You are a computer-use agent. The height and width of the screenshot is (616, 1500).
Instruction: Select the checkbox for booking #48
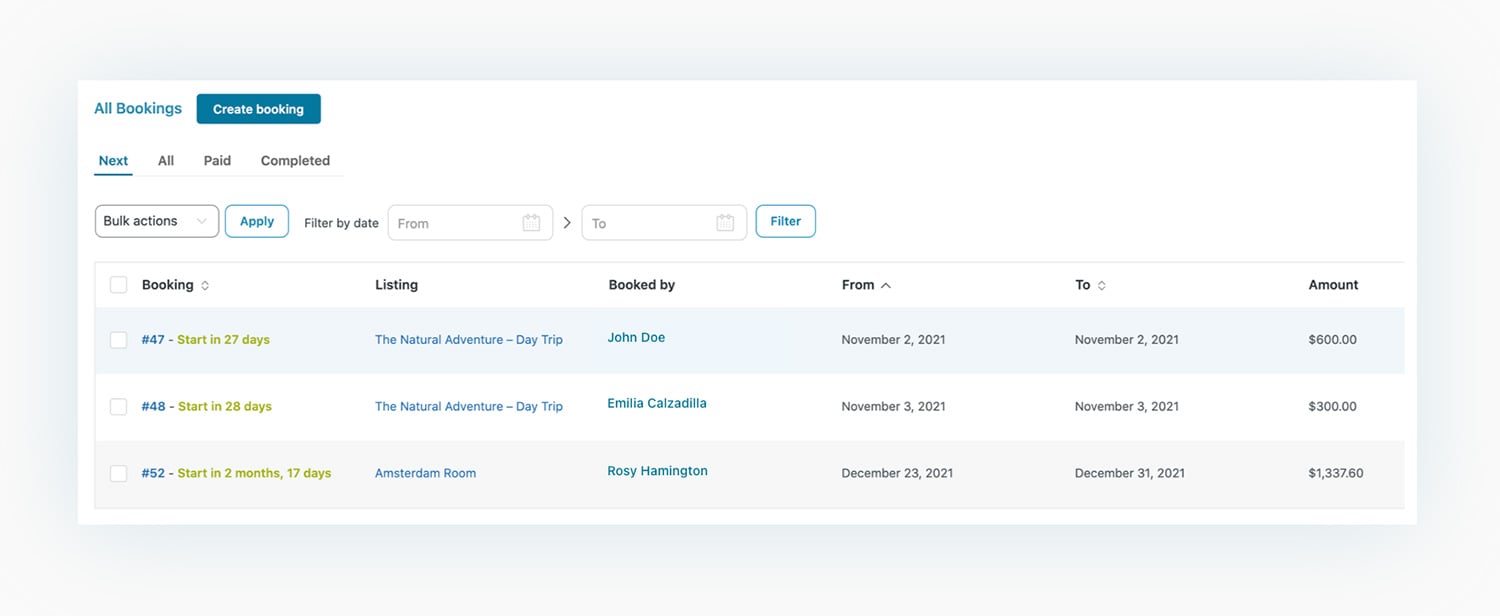click(119, 407)
